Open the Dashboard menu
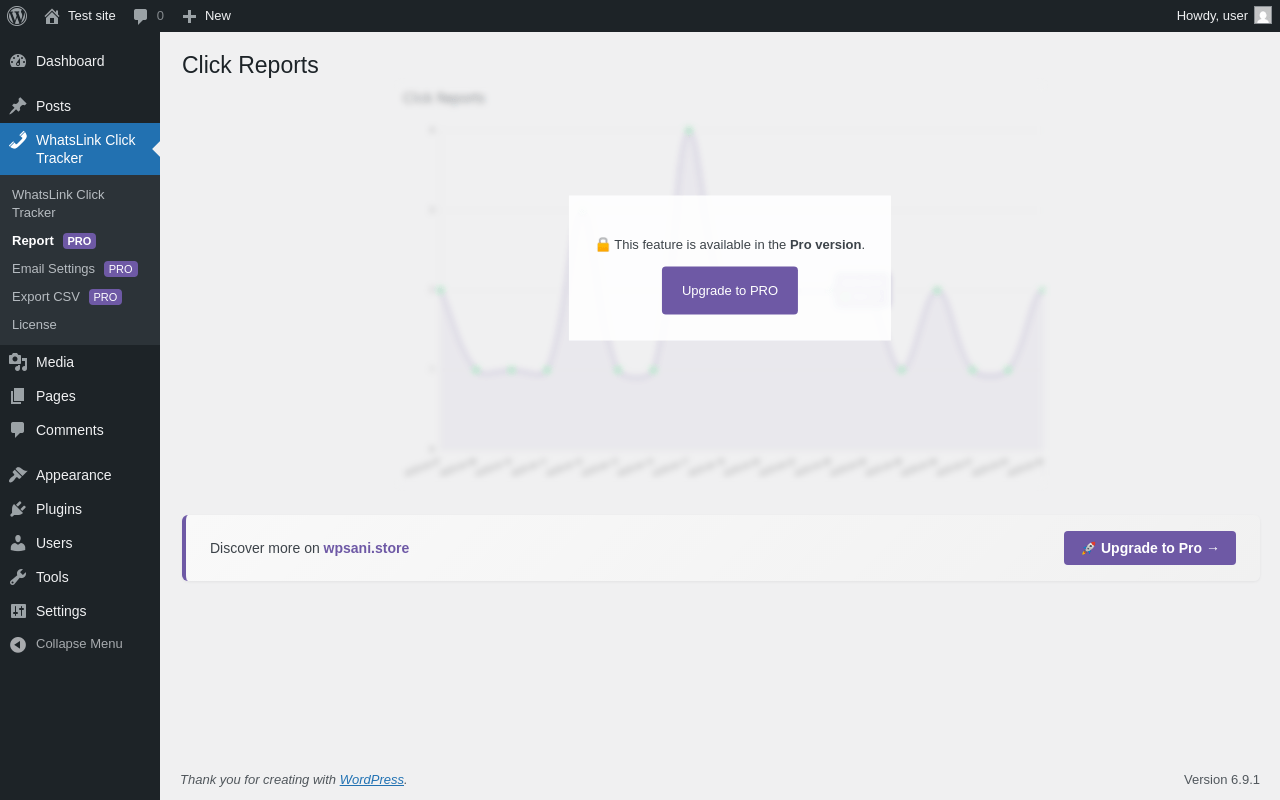The image size is (1280, 800). 80,61
